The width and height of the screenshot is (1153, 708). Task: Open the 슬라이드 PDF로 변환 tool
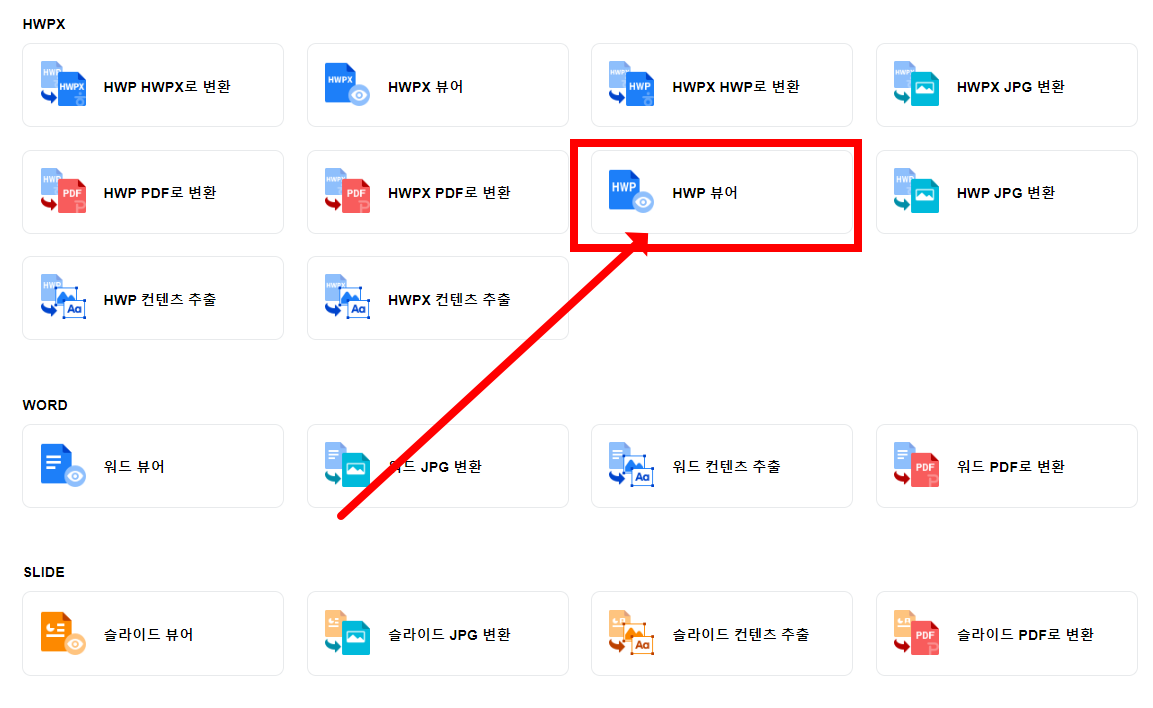pyautogui.click(x=1006, y=632)
